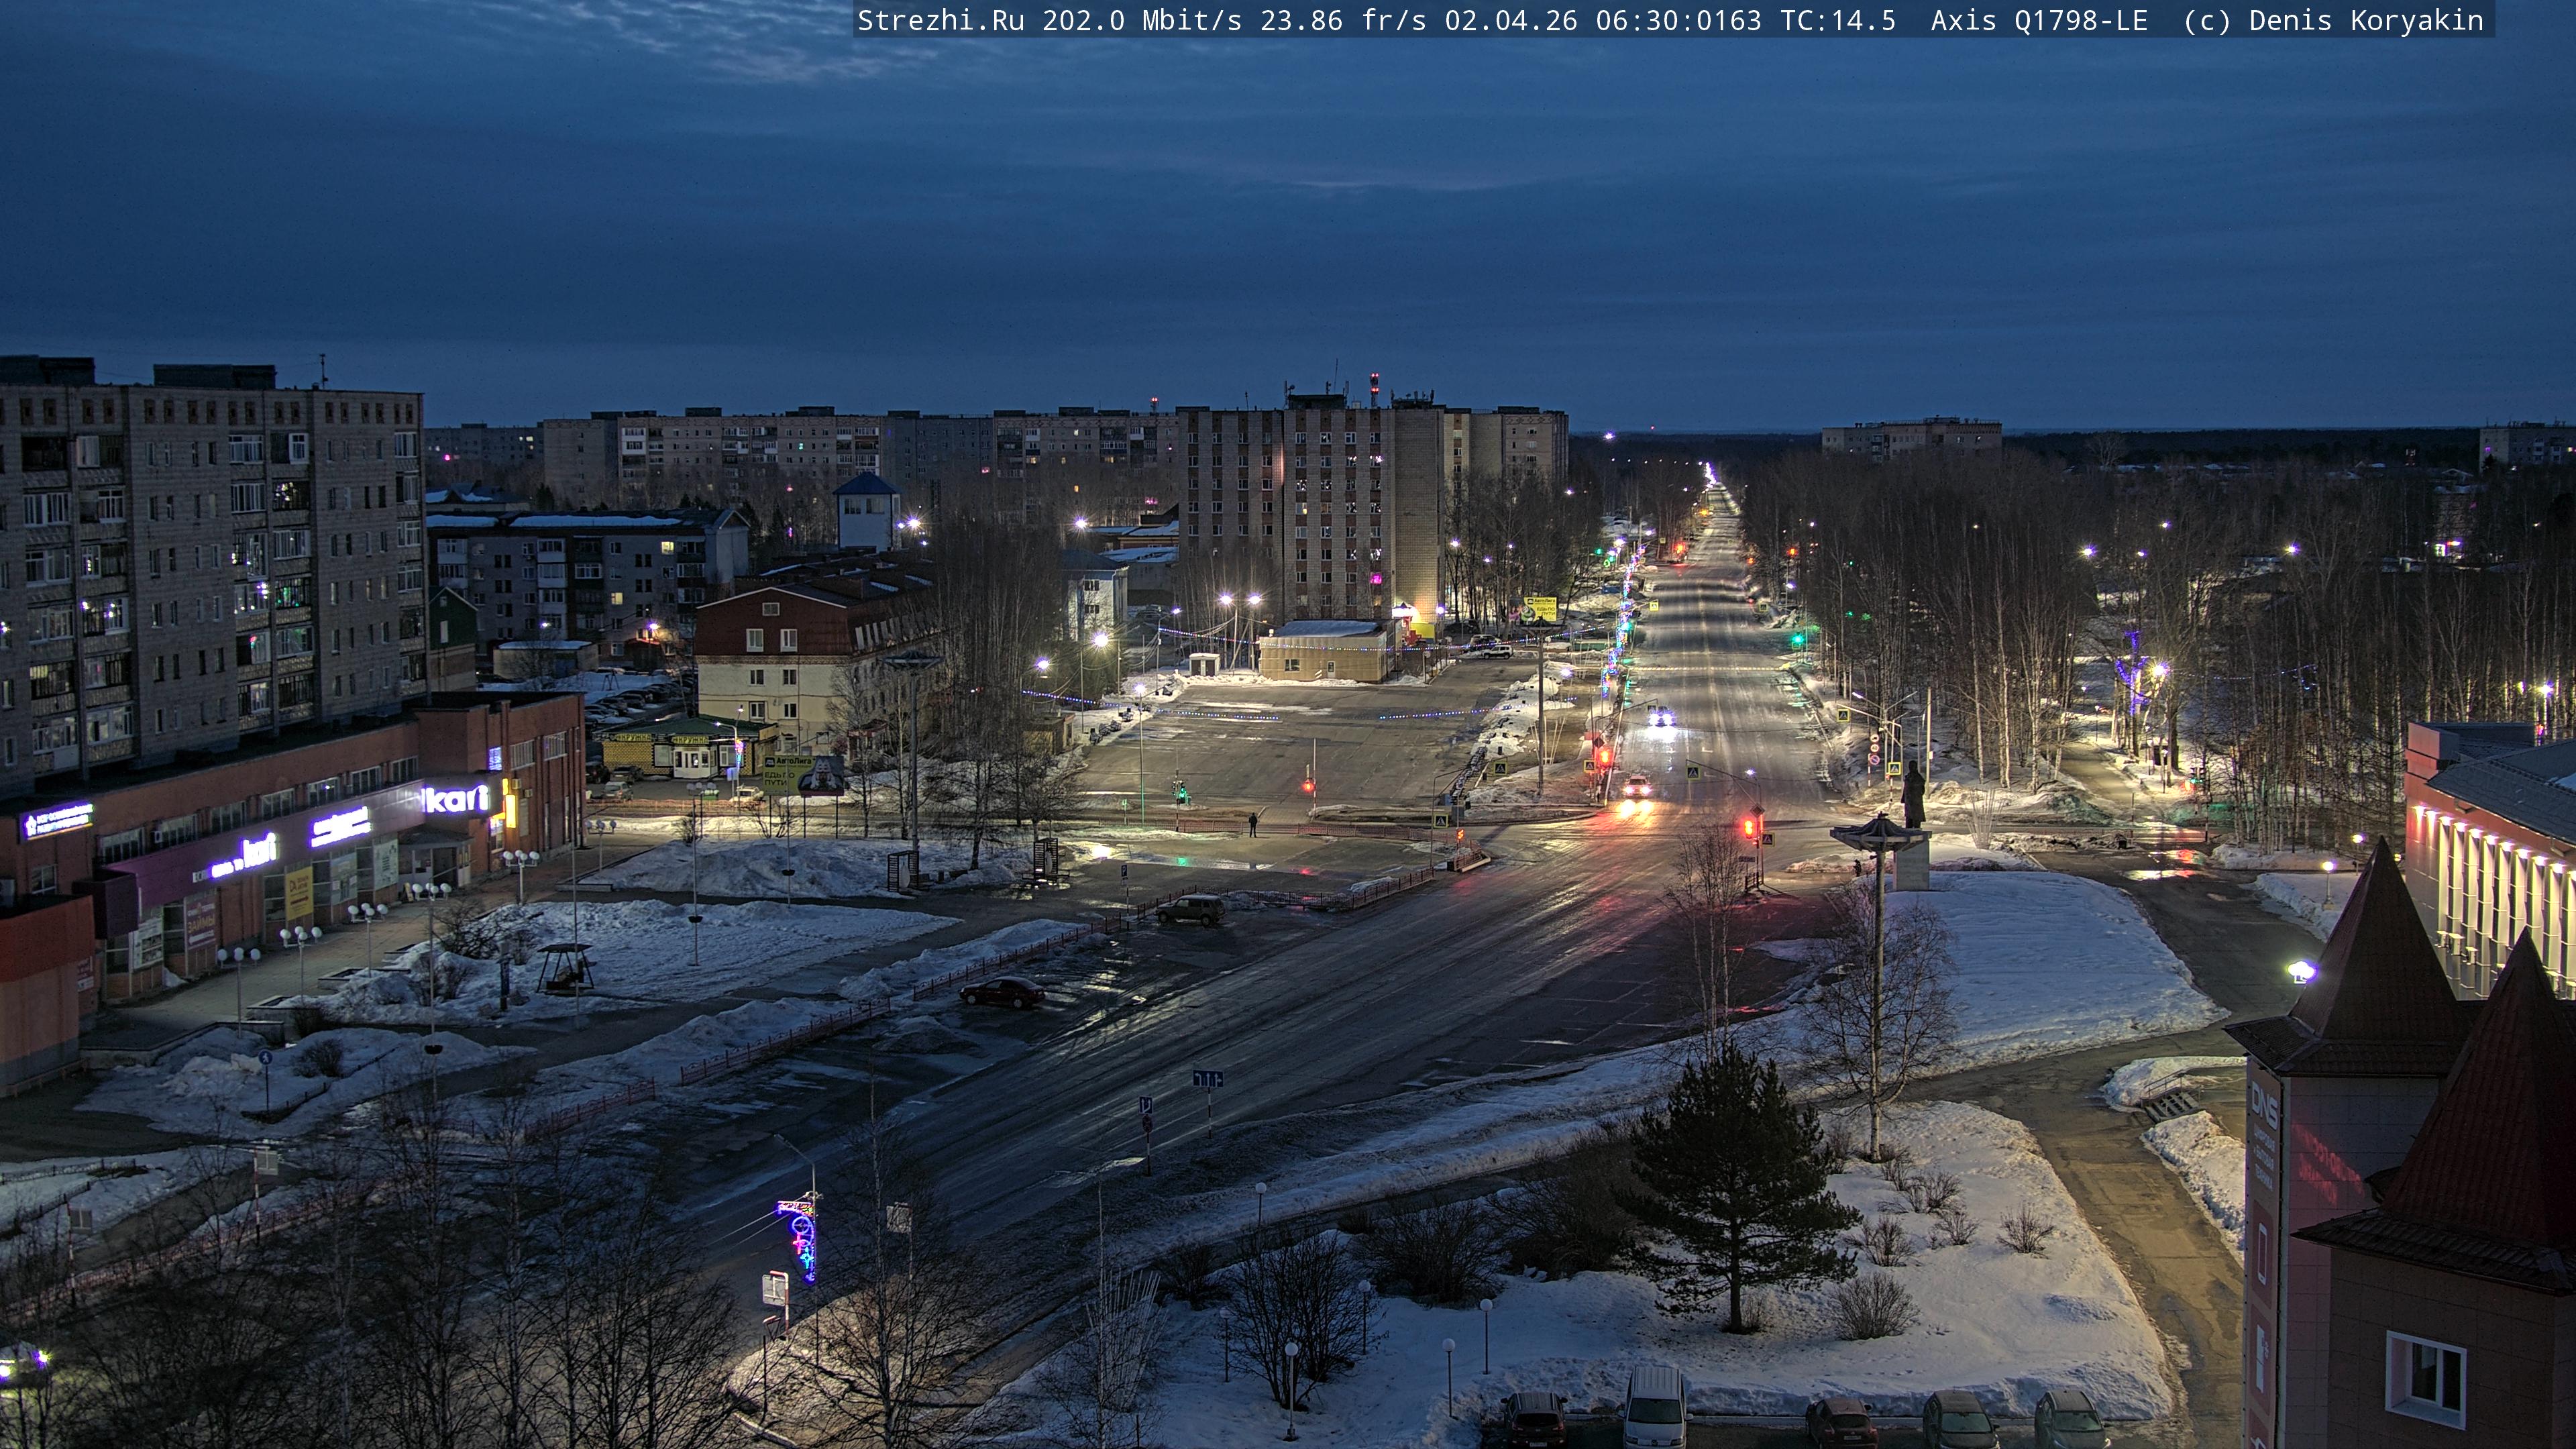Viewport: 2576px width, 1449px height.
Task: Click the '202.0 Mbit/s' bitrate readout
Action: click(1141, 21)
